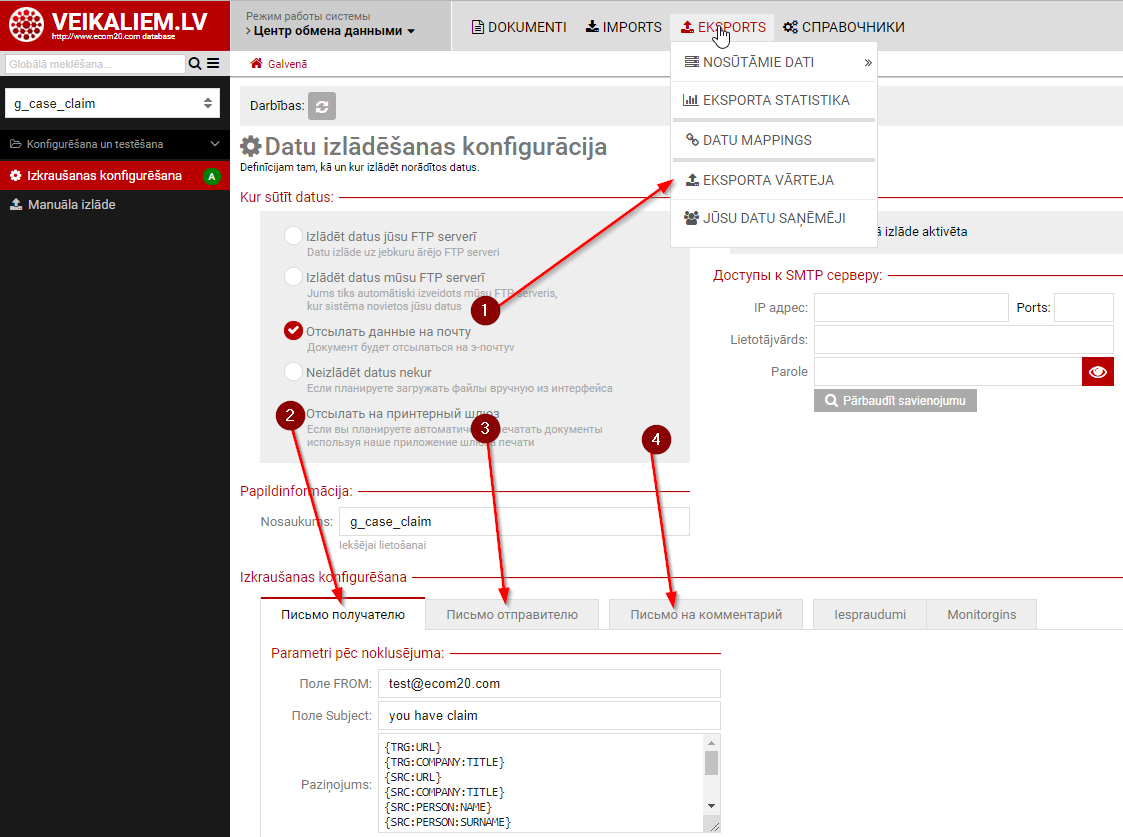Open Manuāla izlāde in sidebar

(70, 204)
